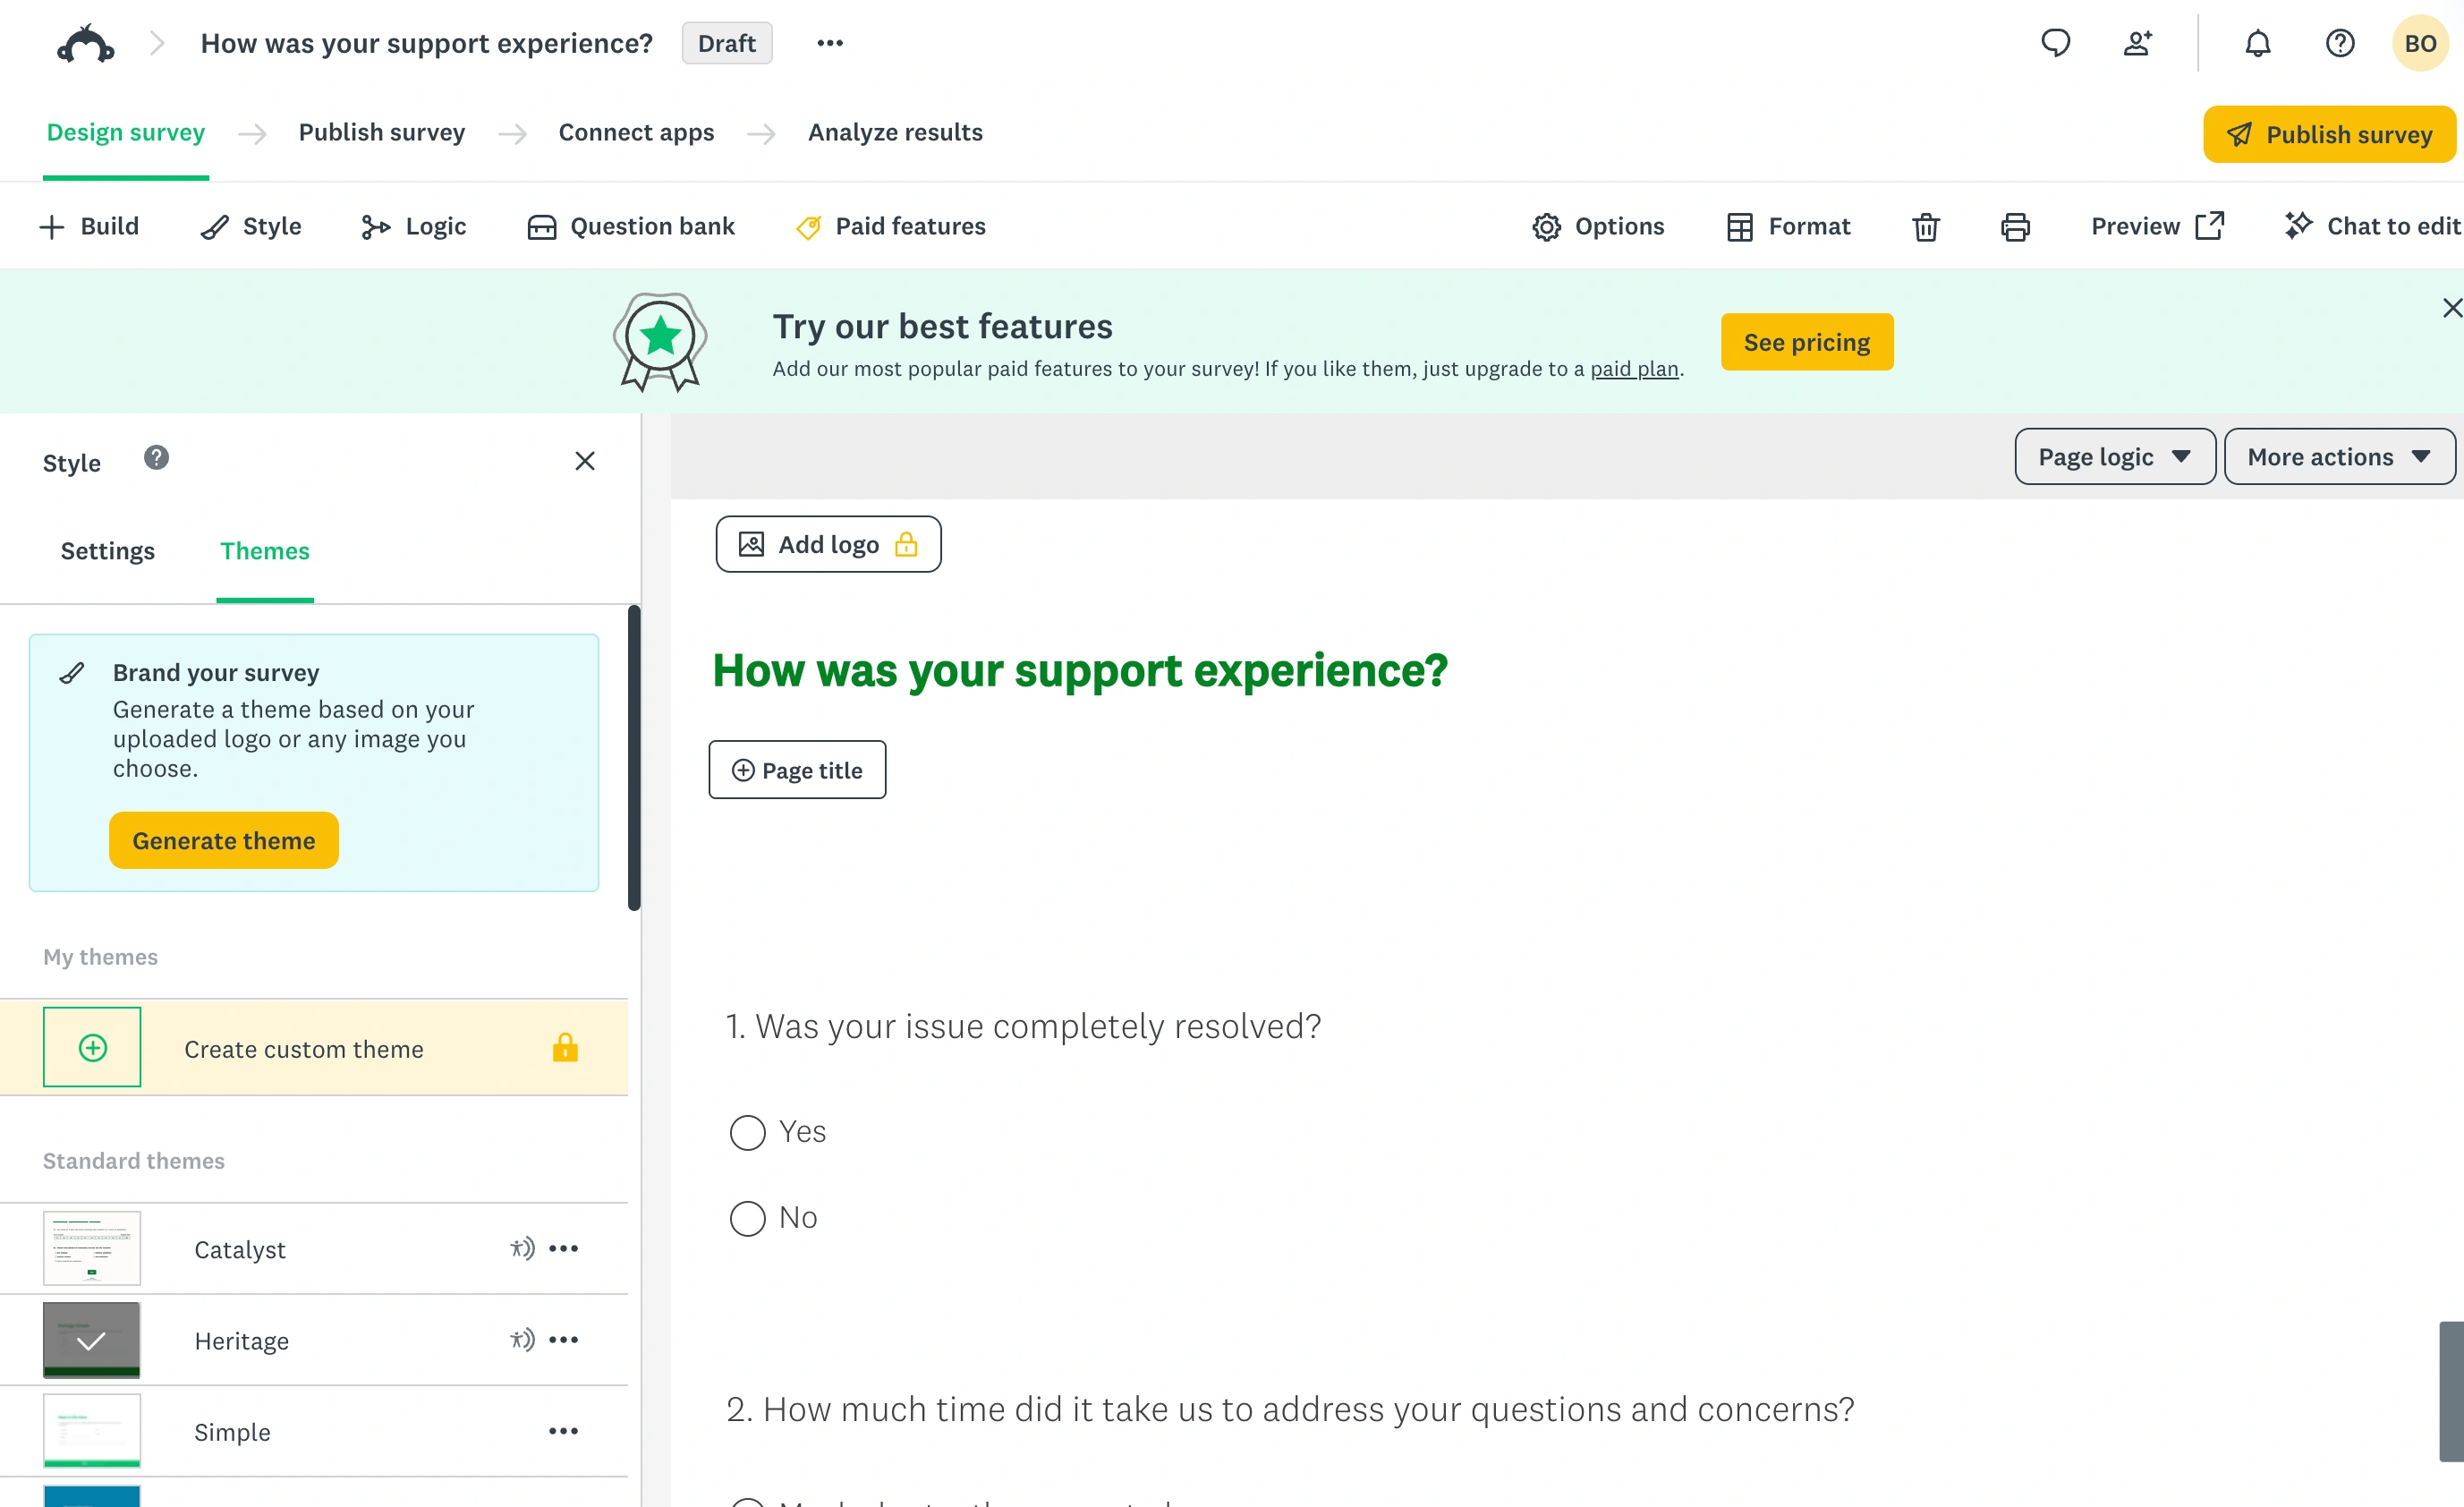Click Catalyst theme accessibility icon
This screenshot has height=1507, width=2464.
click(522, 1248)
